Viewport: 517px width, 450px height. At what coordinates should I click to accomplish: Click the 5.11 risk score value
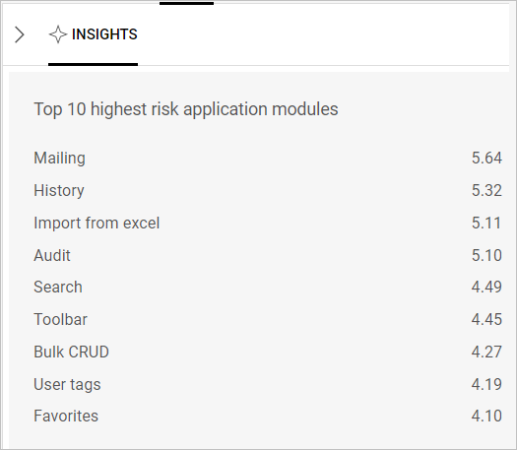click(486, 223)
